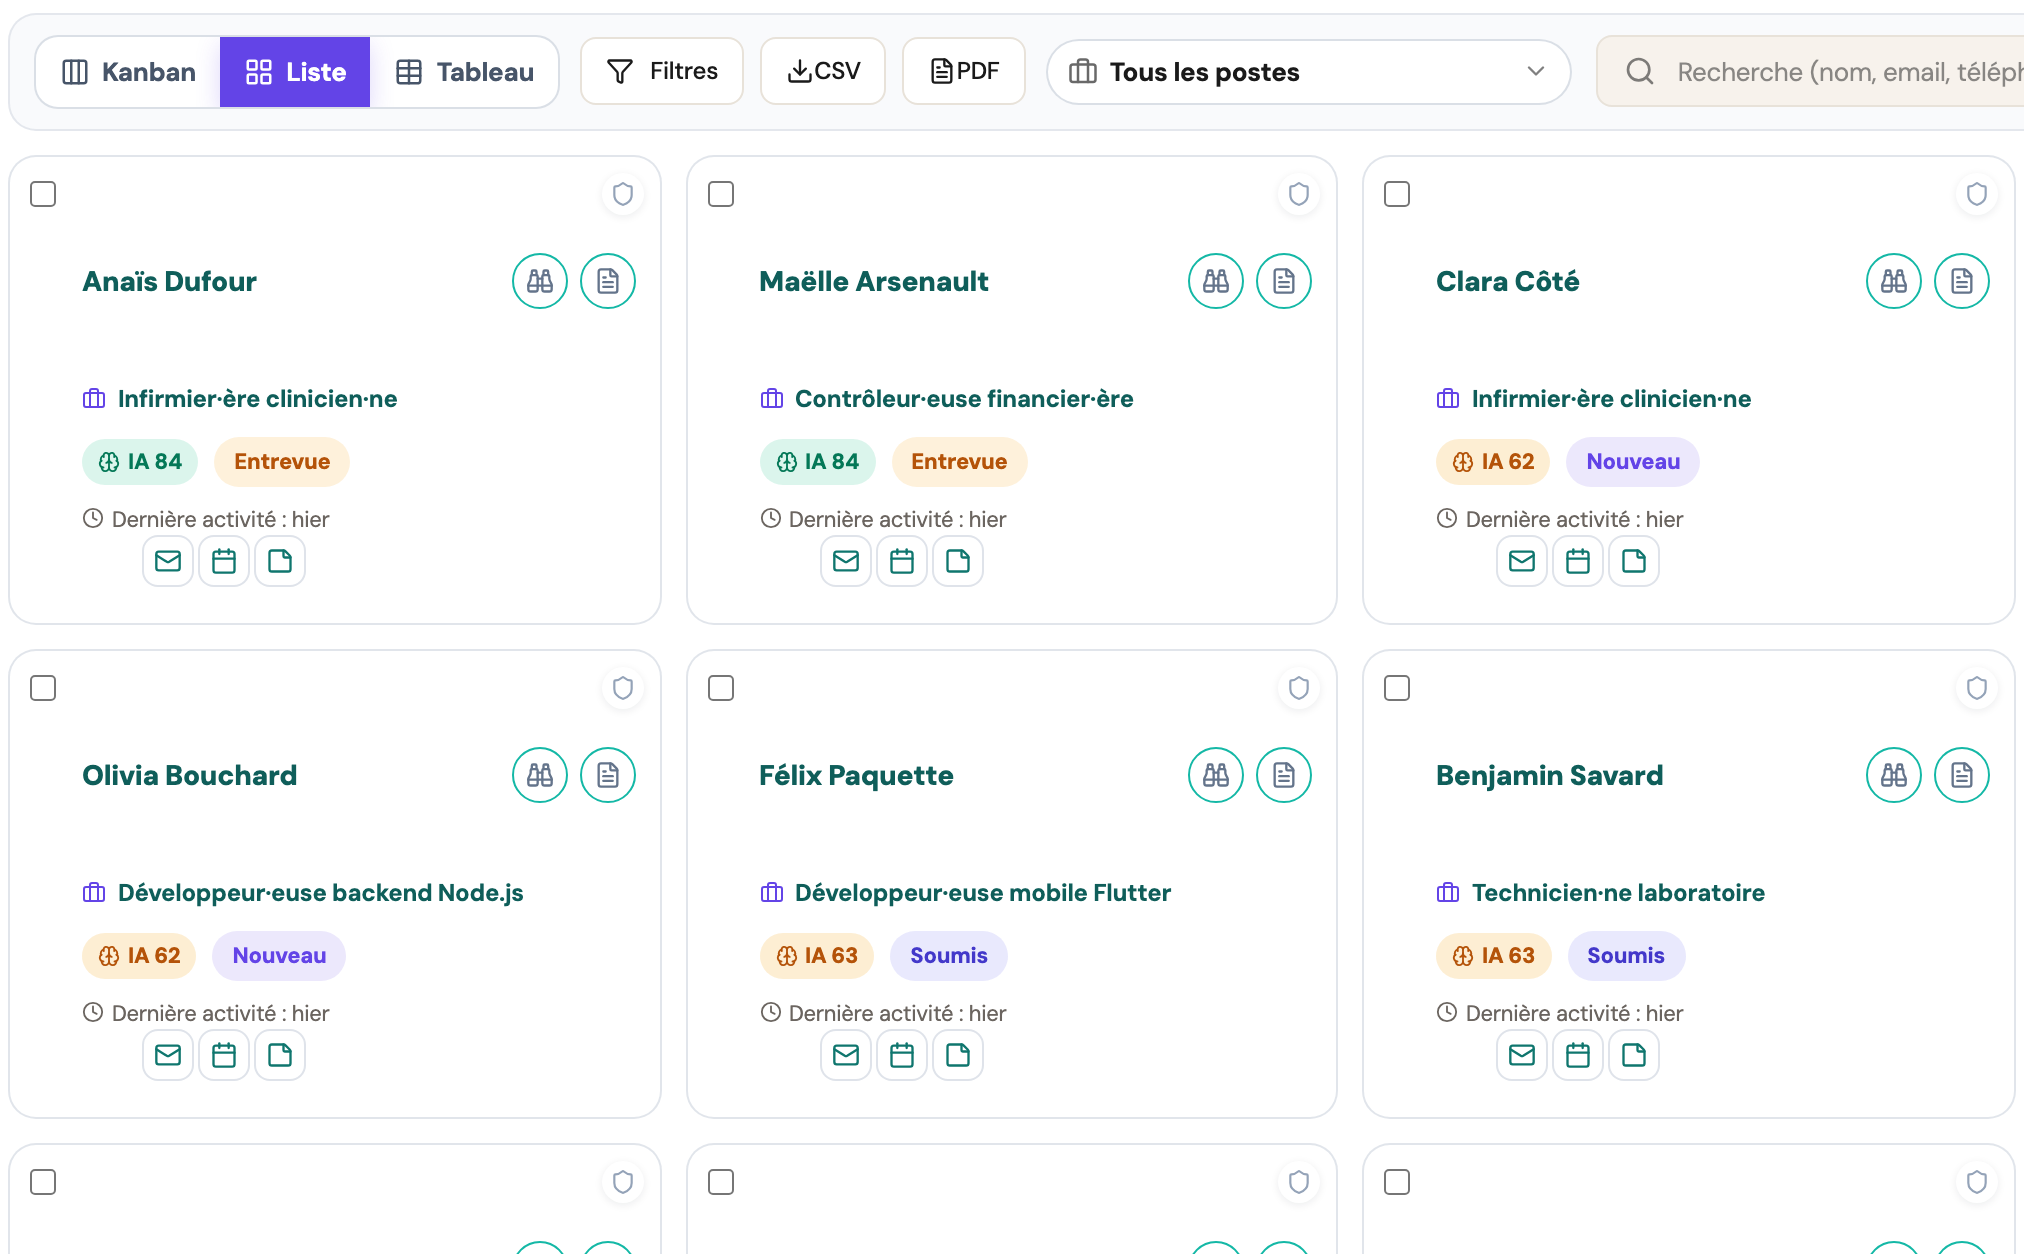Click the search field for candidates

1810,72
